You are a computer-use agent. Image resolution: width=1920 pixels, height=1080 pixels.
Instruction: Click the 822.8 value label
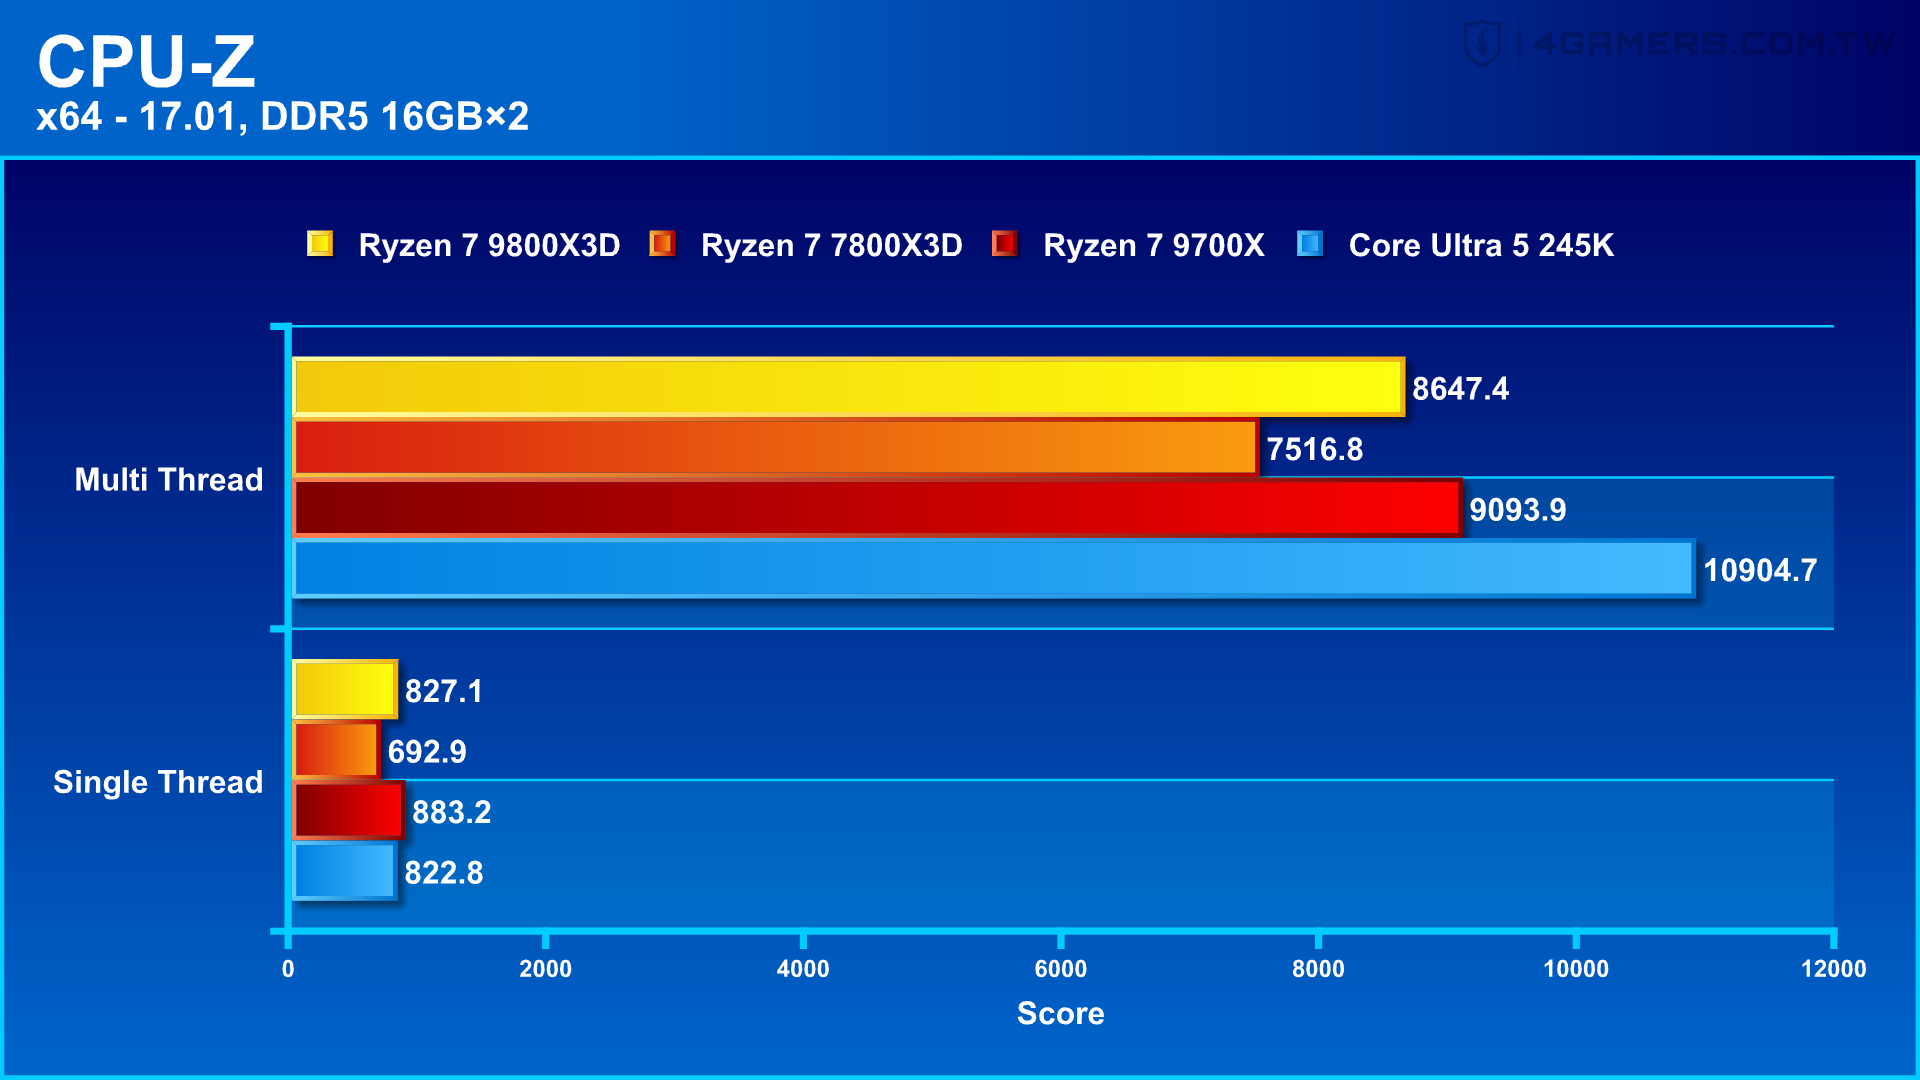(x=444, y=873)
